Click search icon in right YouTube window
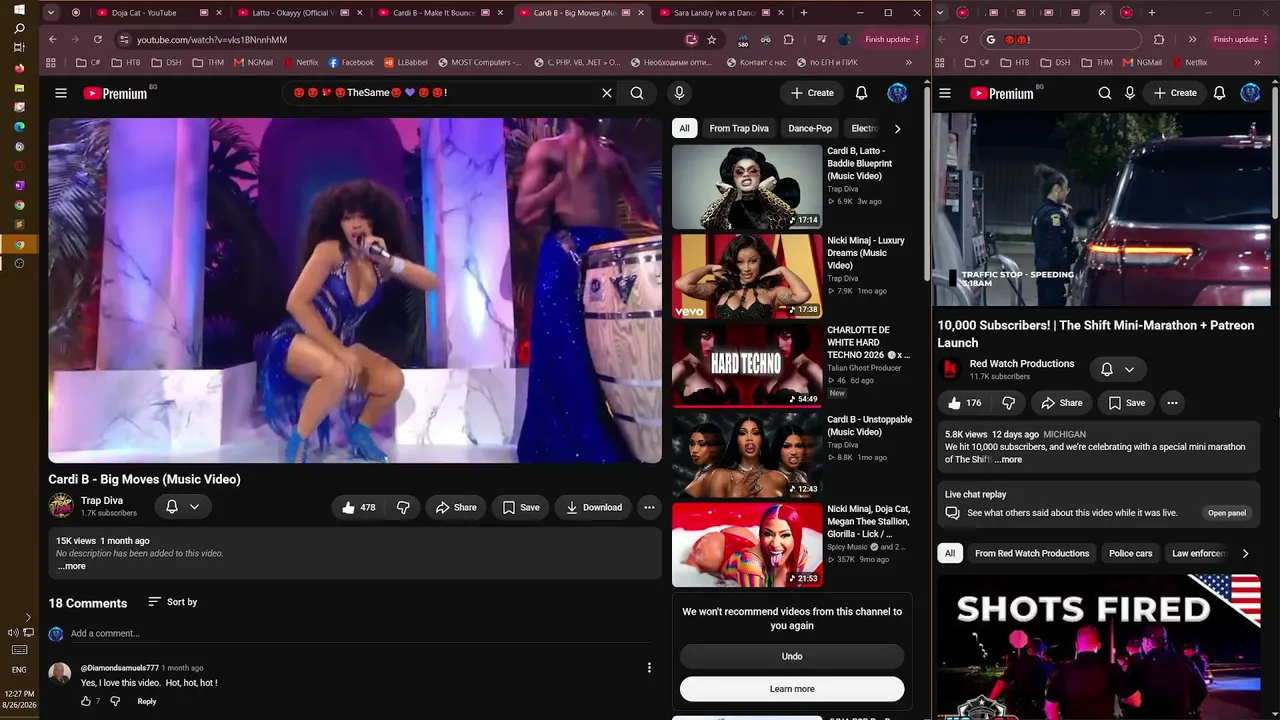Image resolution: width=1280 pixels, height=720 pixels. (1104, 93)
